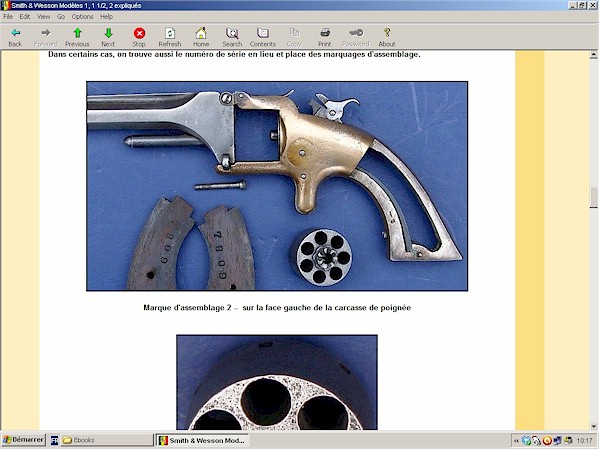Click the sentence starting 'Dans certains cas'
The image size is (600, 450).
point(234,54)
